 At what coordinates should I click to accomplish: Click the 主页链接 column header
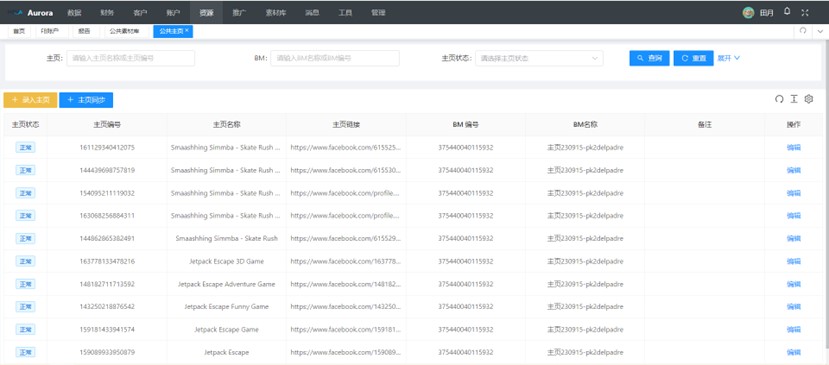pyautogui.click(x=346, y=125)
